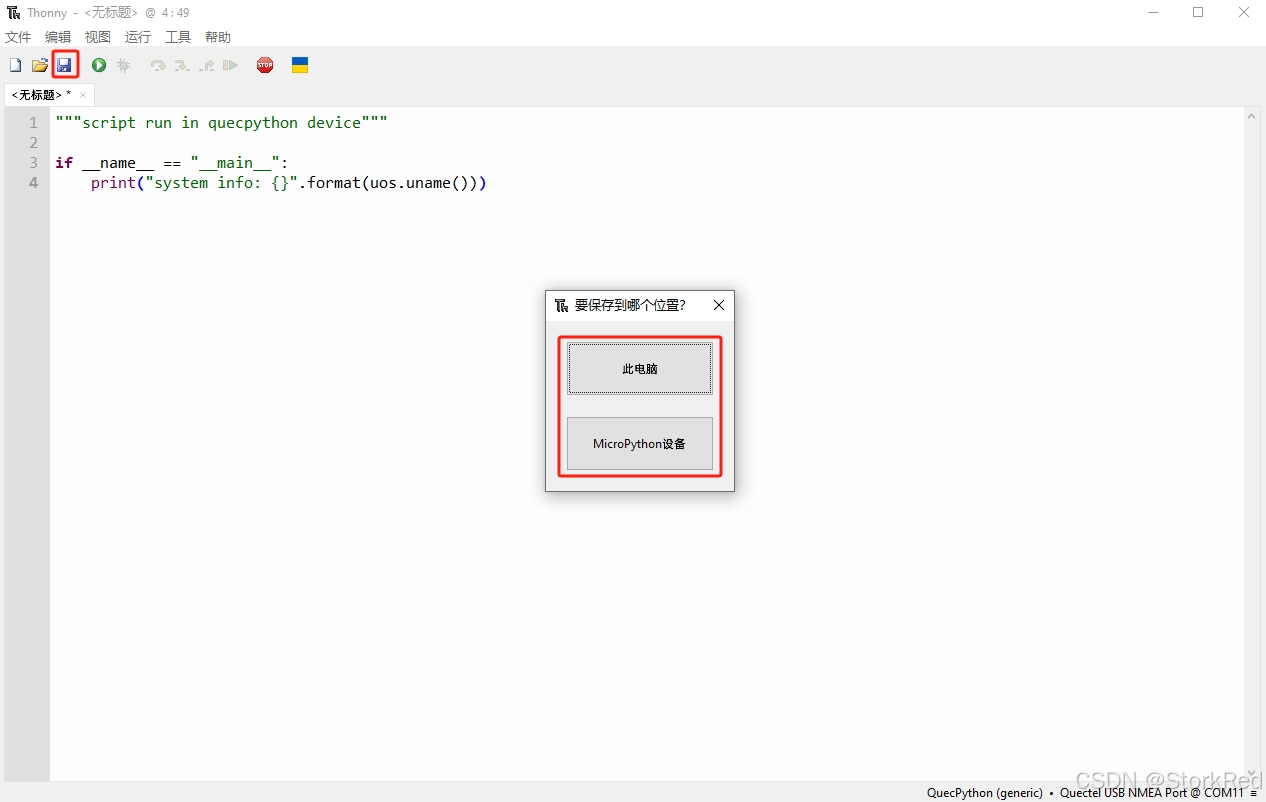
Task: Click the if __name__ line of code
Action: (x=172, y=162)
